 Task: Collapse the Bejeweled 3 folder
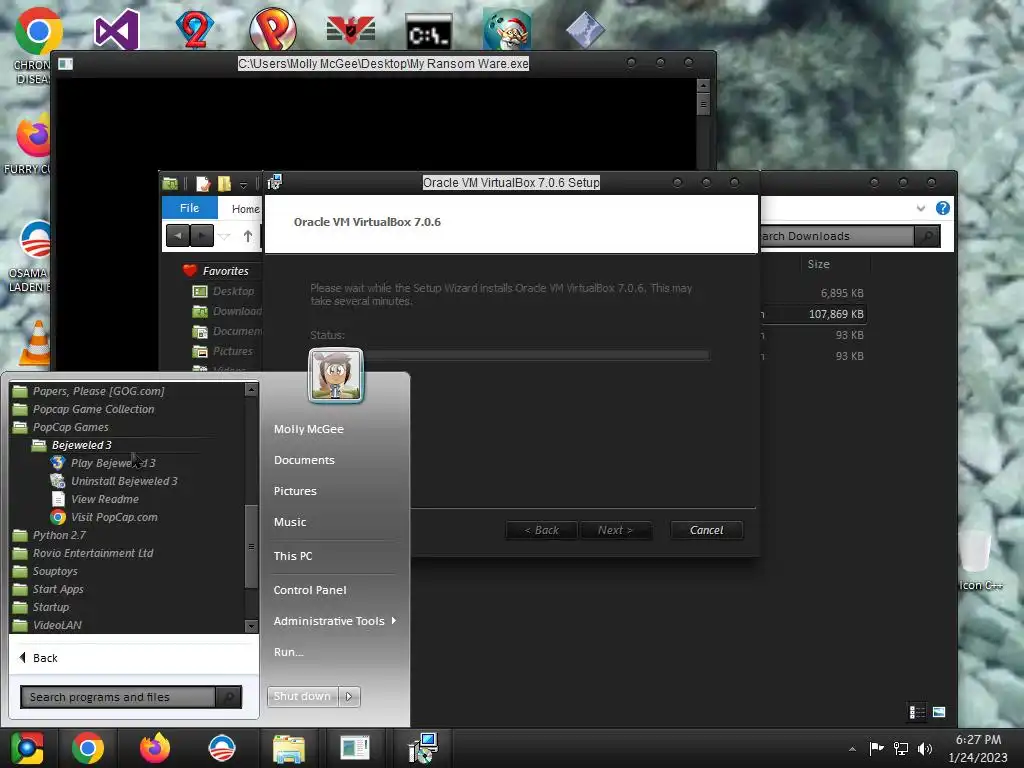coord(82,445)
